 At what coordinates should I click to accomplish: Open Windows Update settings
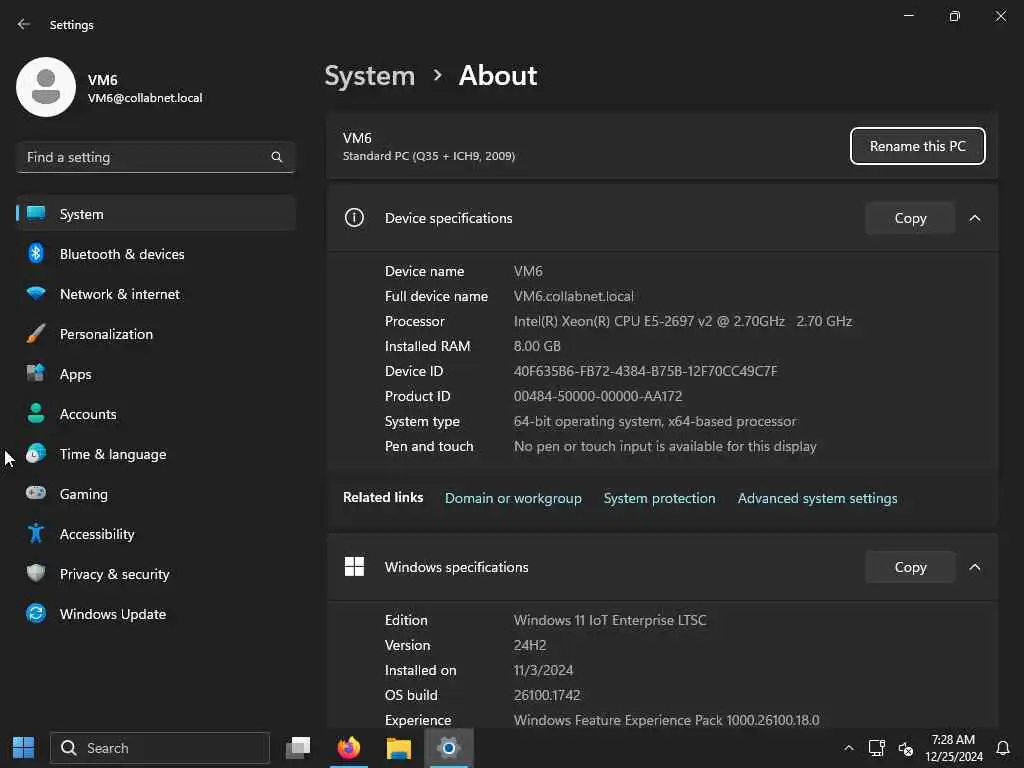156,614
